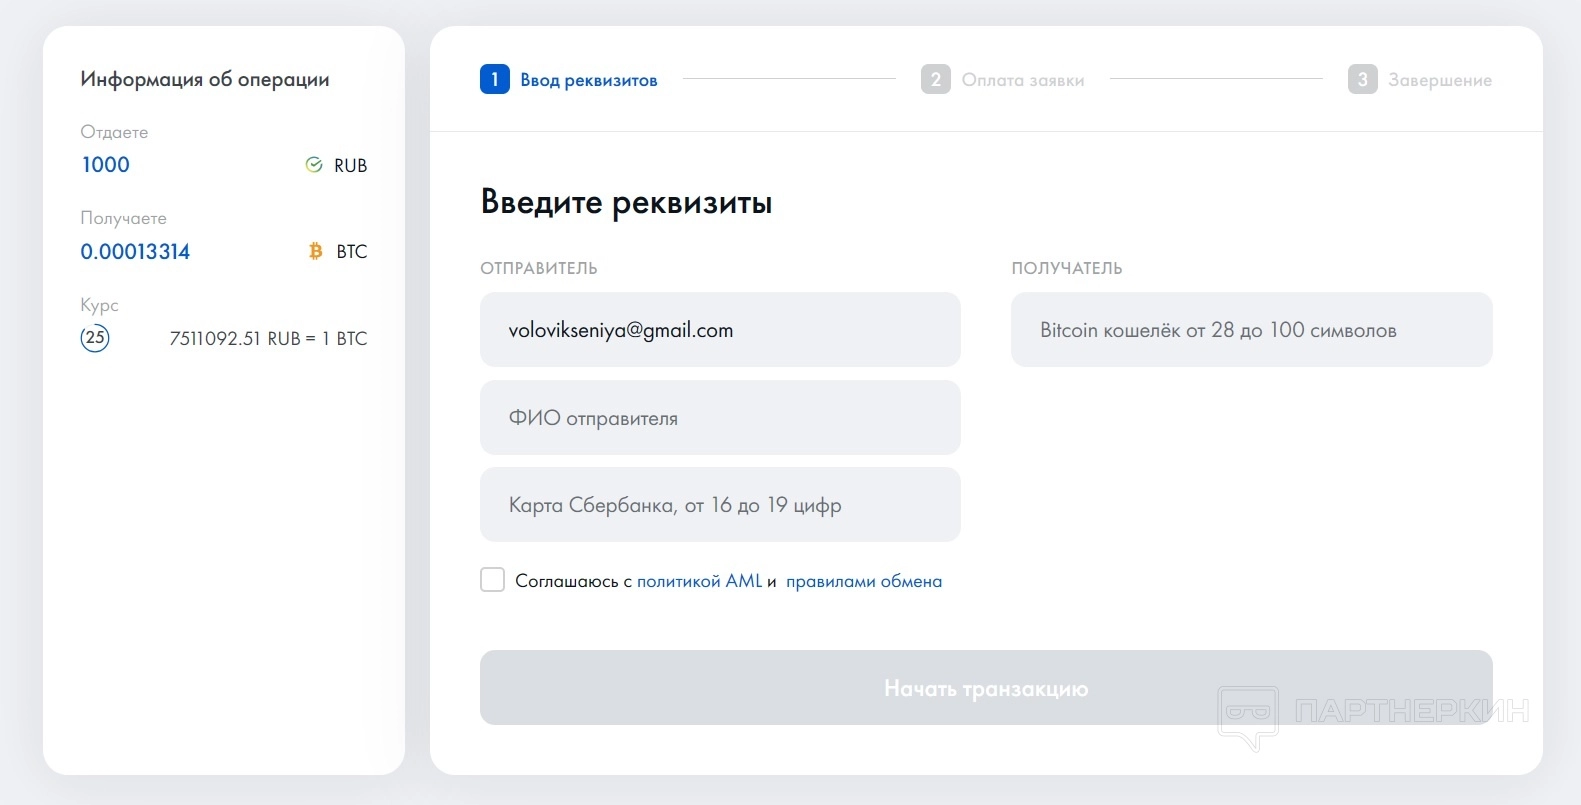Click the step 1 number badge
Screen dimensions: 1581x805
point(495,79)
